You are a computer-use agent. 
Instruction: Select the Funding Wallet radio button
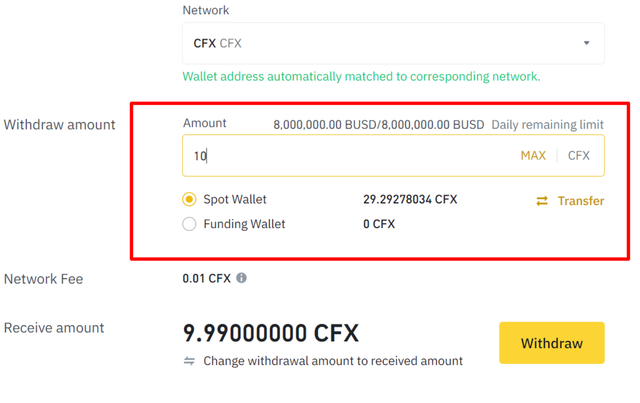[x=189, y=224]
